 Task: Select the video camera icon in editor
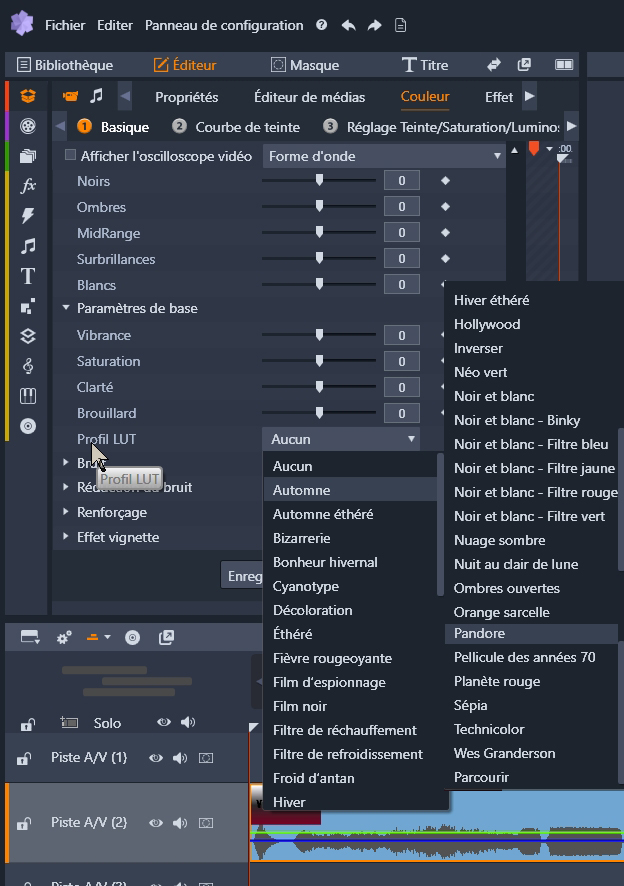coord(70,96)
